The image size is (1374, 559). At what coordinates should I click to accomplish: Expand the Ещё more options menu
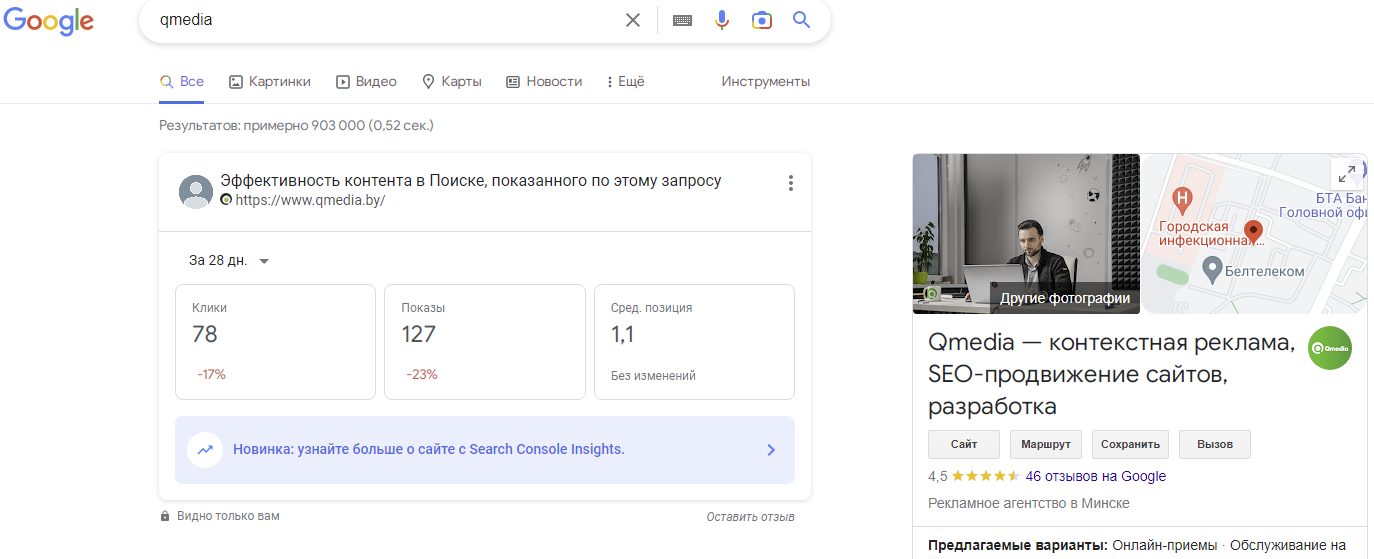tap(626, 82)
